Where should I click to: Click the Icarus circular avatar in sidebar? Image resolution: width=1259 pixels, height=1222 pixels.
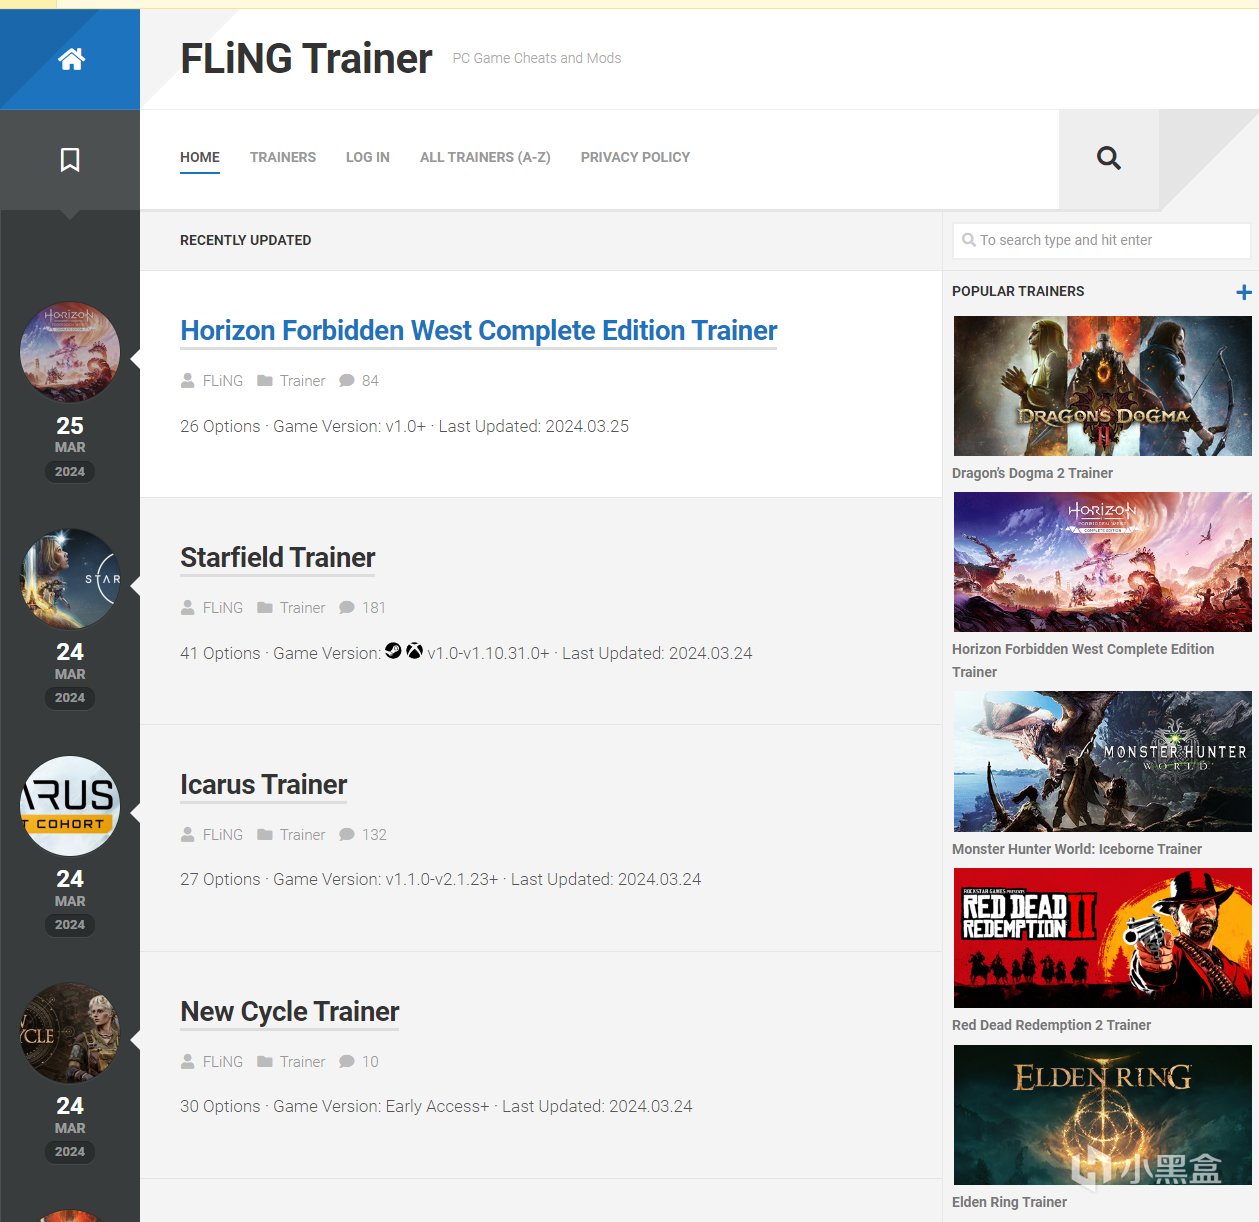point(70,806)
